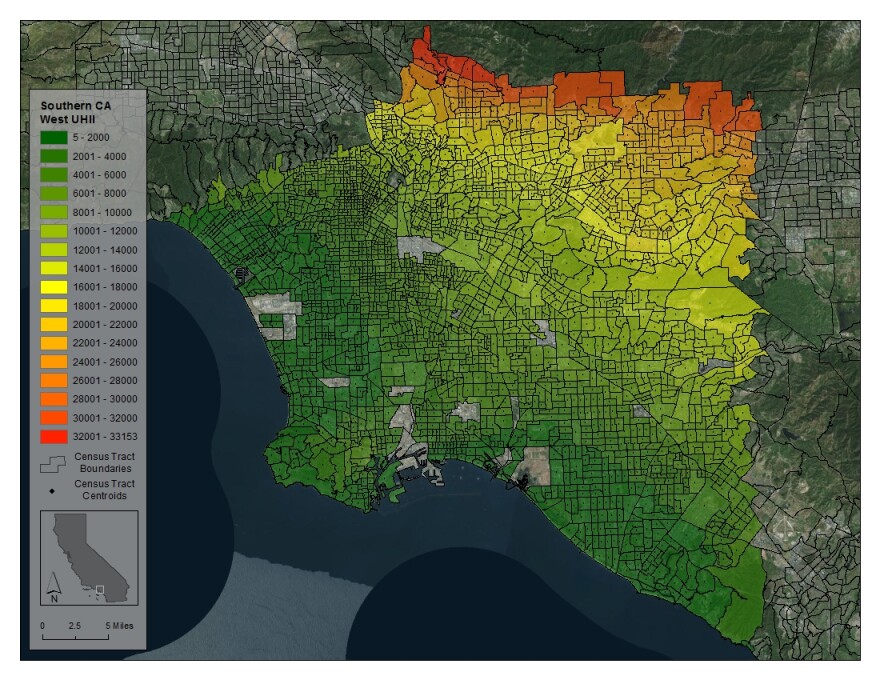Select the 32001 - 33153 red swatch
Viewport: 880px width, 680px height.
(54, 437)
